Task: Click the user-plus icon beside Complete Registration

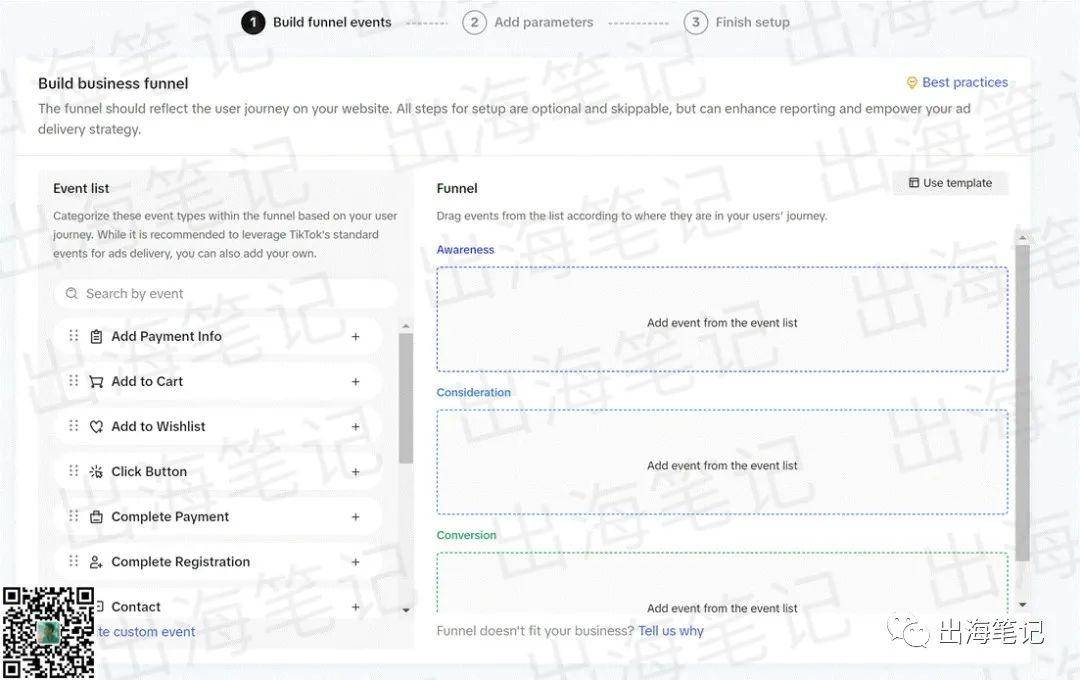Action: pyautogui.click(x=96, y=562)
